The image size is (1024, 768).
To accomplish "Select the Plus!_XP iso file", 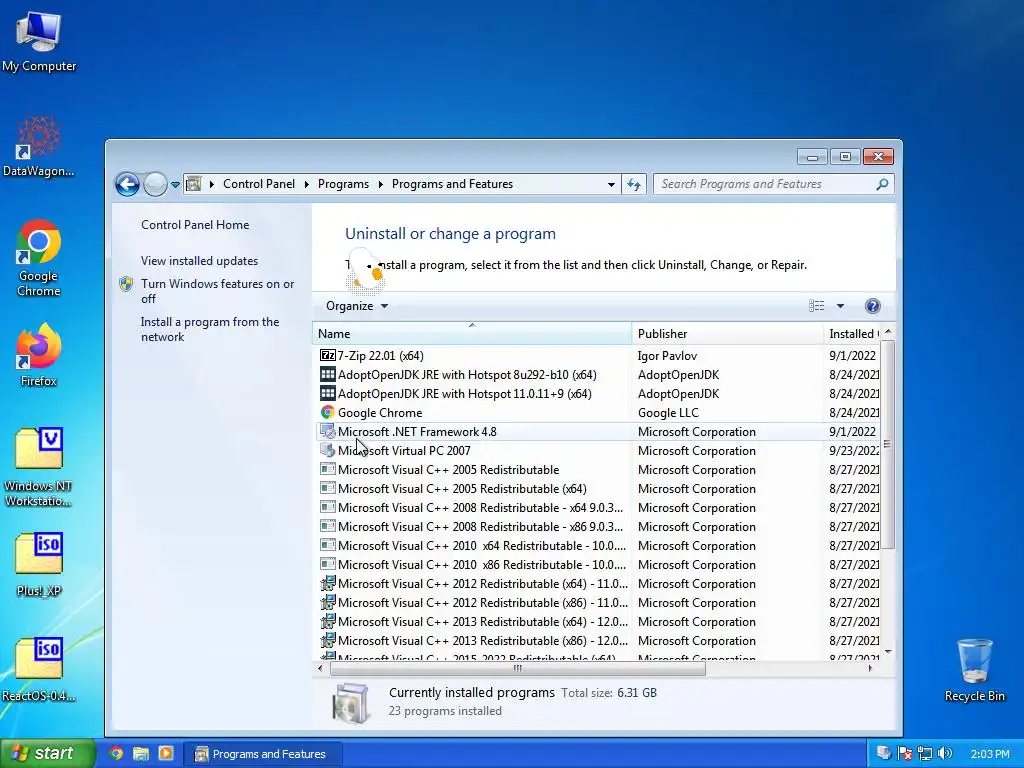I will pyautogui.click(x=39, y=565).
